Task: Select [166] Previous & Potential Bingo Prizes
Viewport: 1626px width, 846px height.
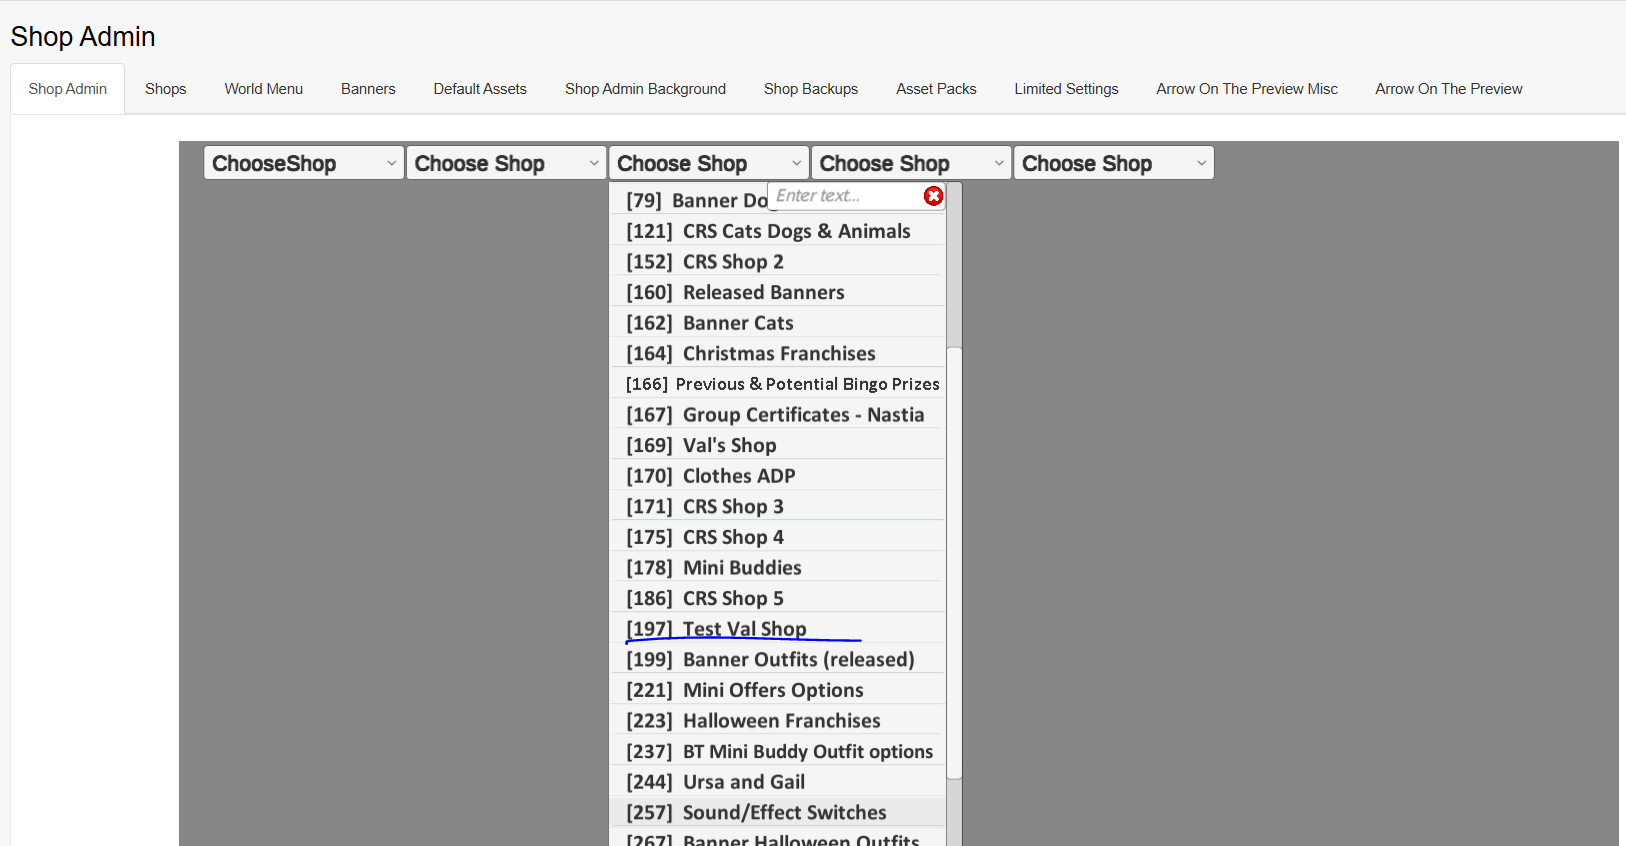Action: point(777,384)
